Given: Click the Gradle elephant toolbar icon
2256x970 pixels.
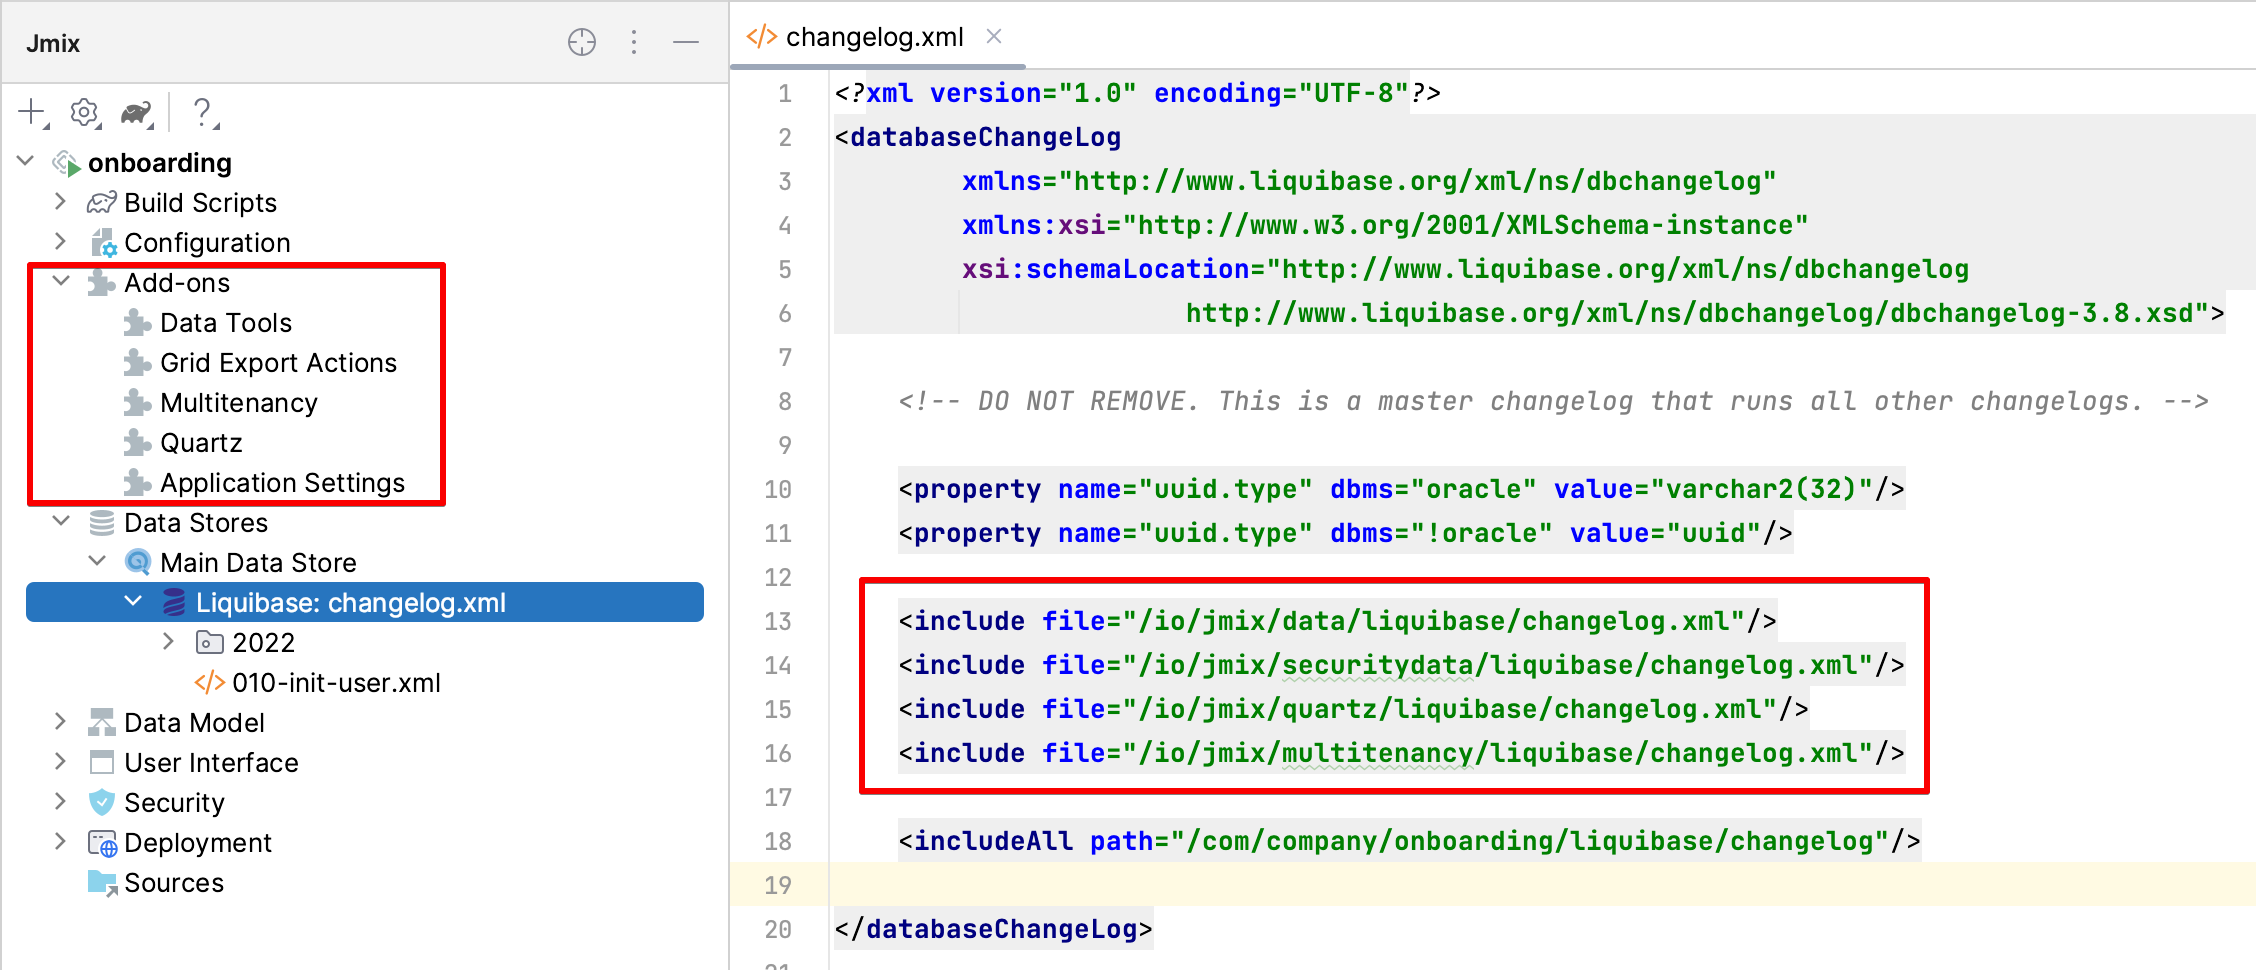Looking at the screenshot, I should click(136, 113).
